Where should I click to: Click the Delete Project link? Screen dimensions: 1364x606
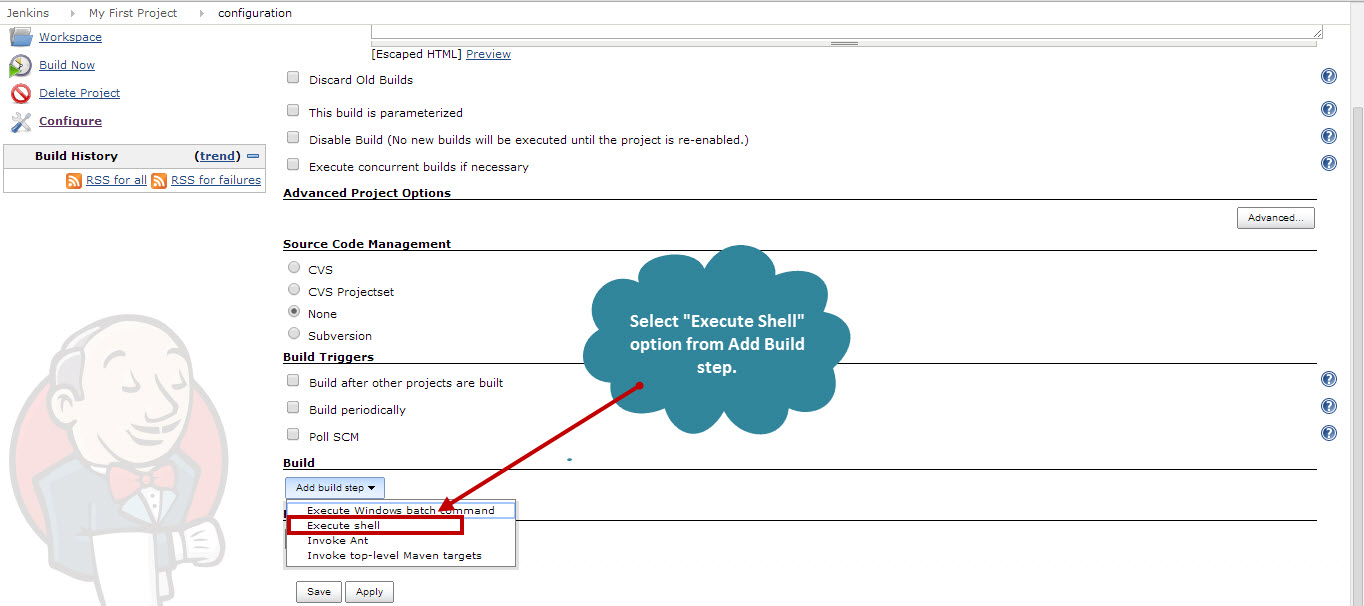pyautogui.click(x=79, y=93)
